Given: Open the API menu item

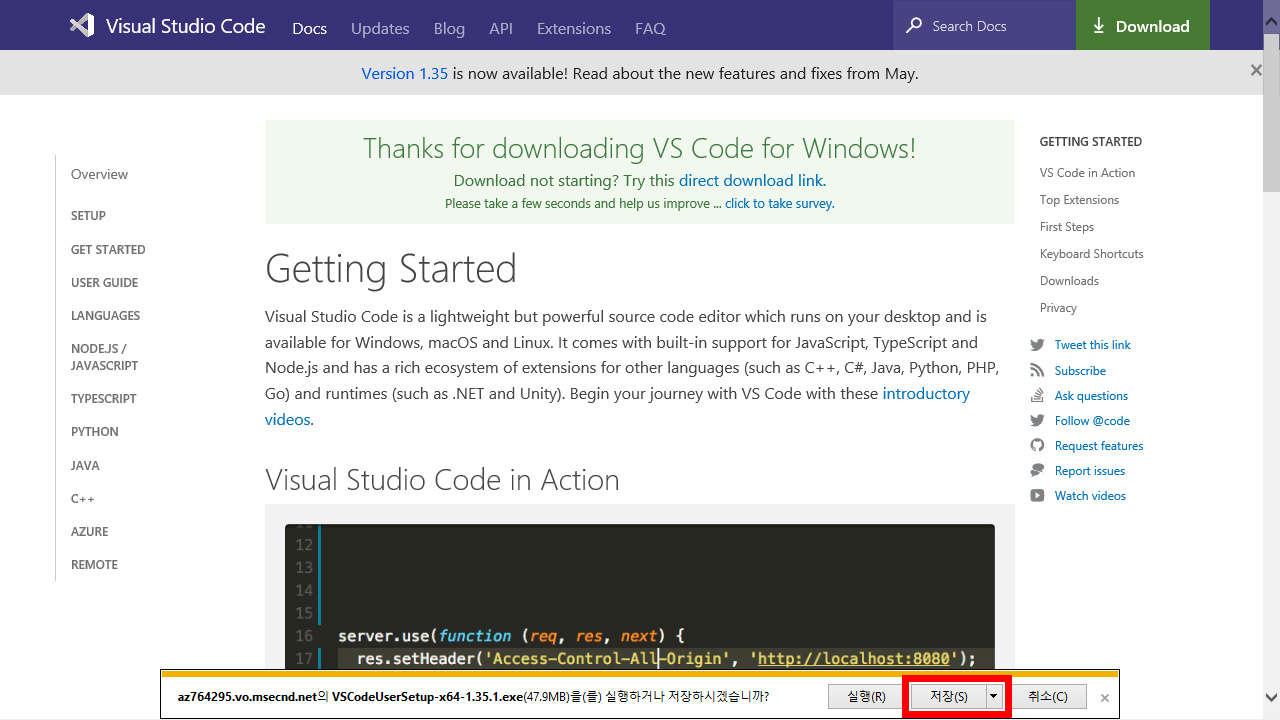Looking at the screenshot, I should 501,28.
